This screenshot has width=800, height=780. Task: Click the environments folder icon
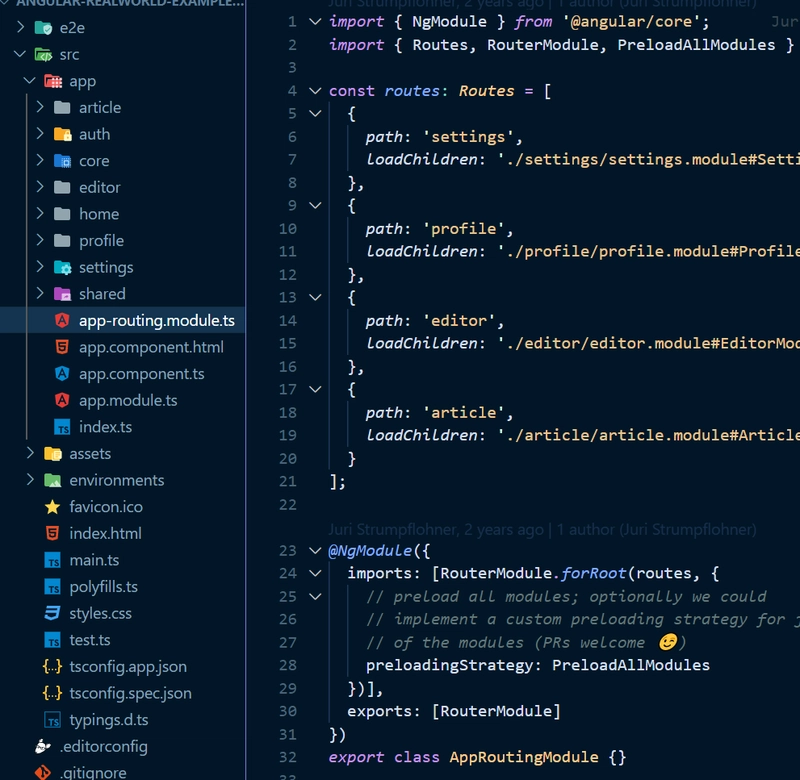pos(53,480)
